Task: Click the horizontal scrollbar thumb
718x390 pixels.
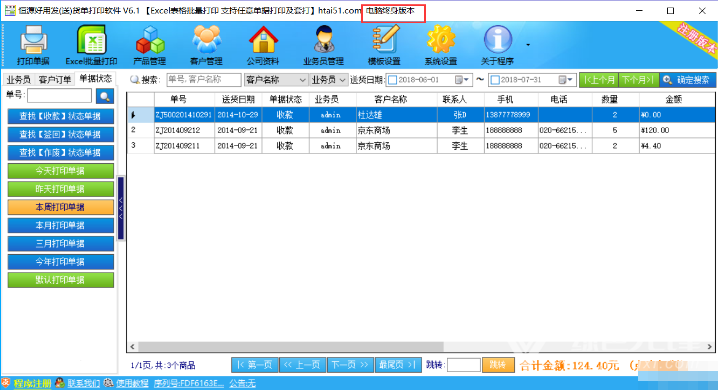Action: (291, 347)
